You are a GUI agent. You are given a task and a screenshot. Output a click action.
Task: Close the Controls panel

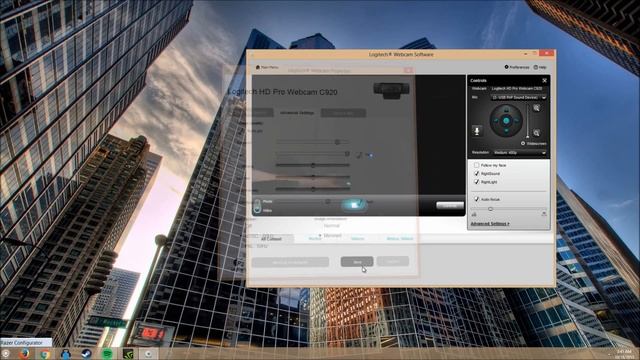pos(544,80)
